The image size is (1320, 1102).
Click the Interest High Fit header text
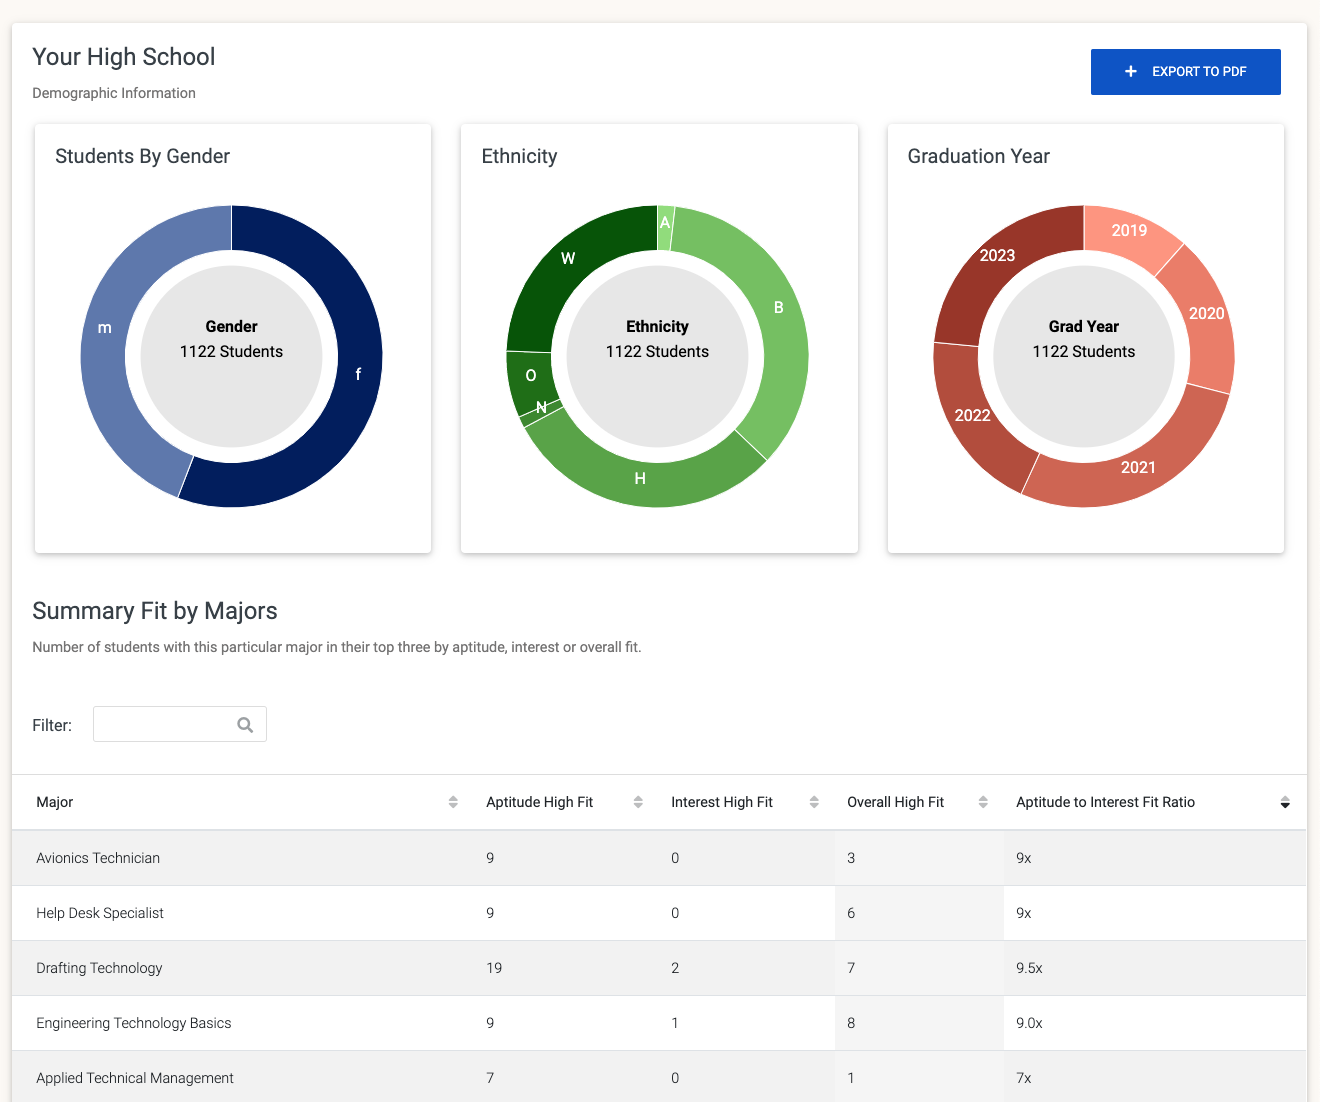pos(722,802)
